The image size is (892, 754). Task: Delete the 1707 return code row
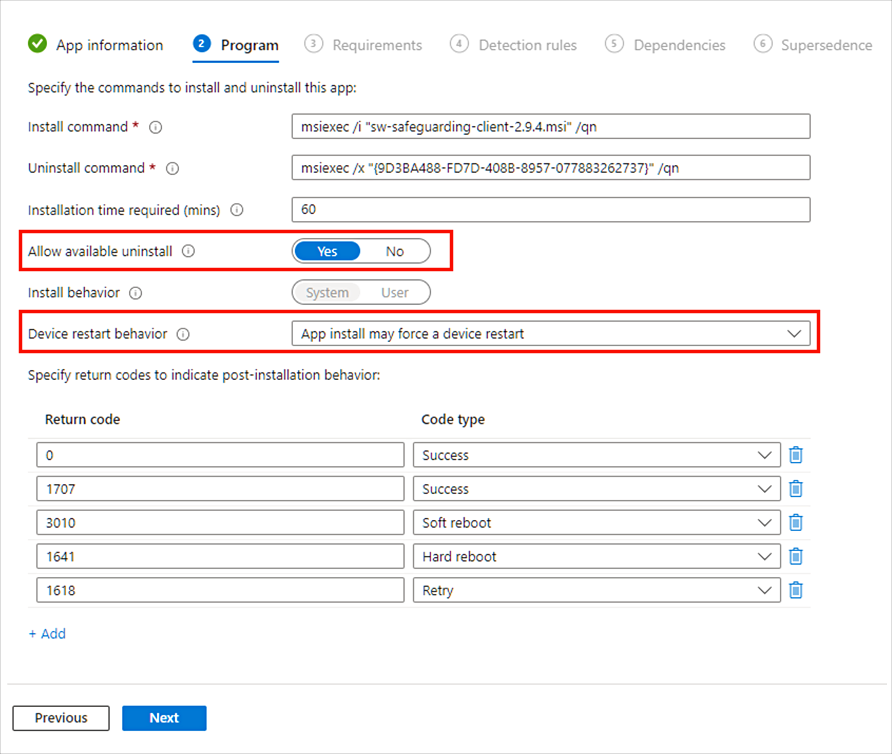pos(796,489)
